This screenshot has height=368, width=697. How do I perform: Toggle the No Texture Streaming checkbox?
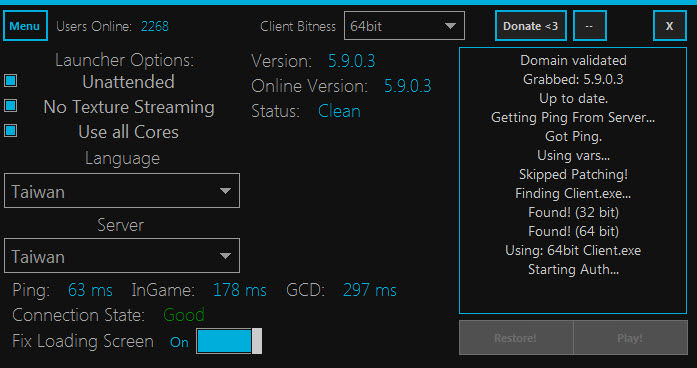point(11,106)
